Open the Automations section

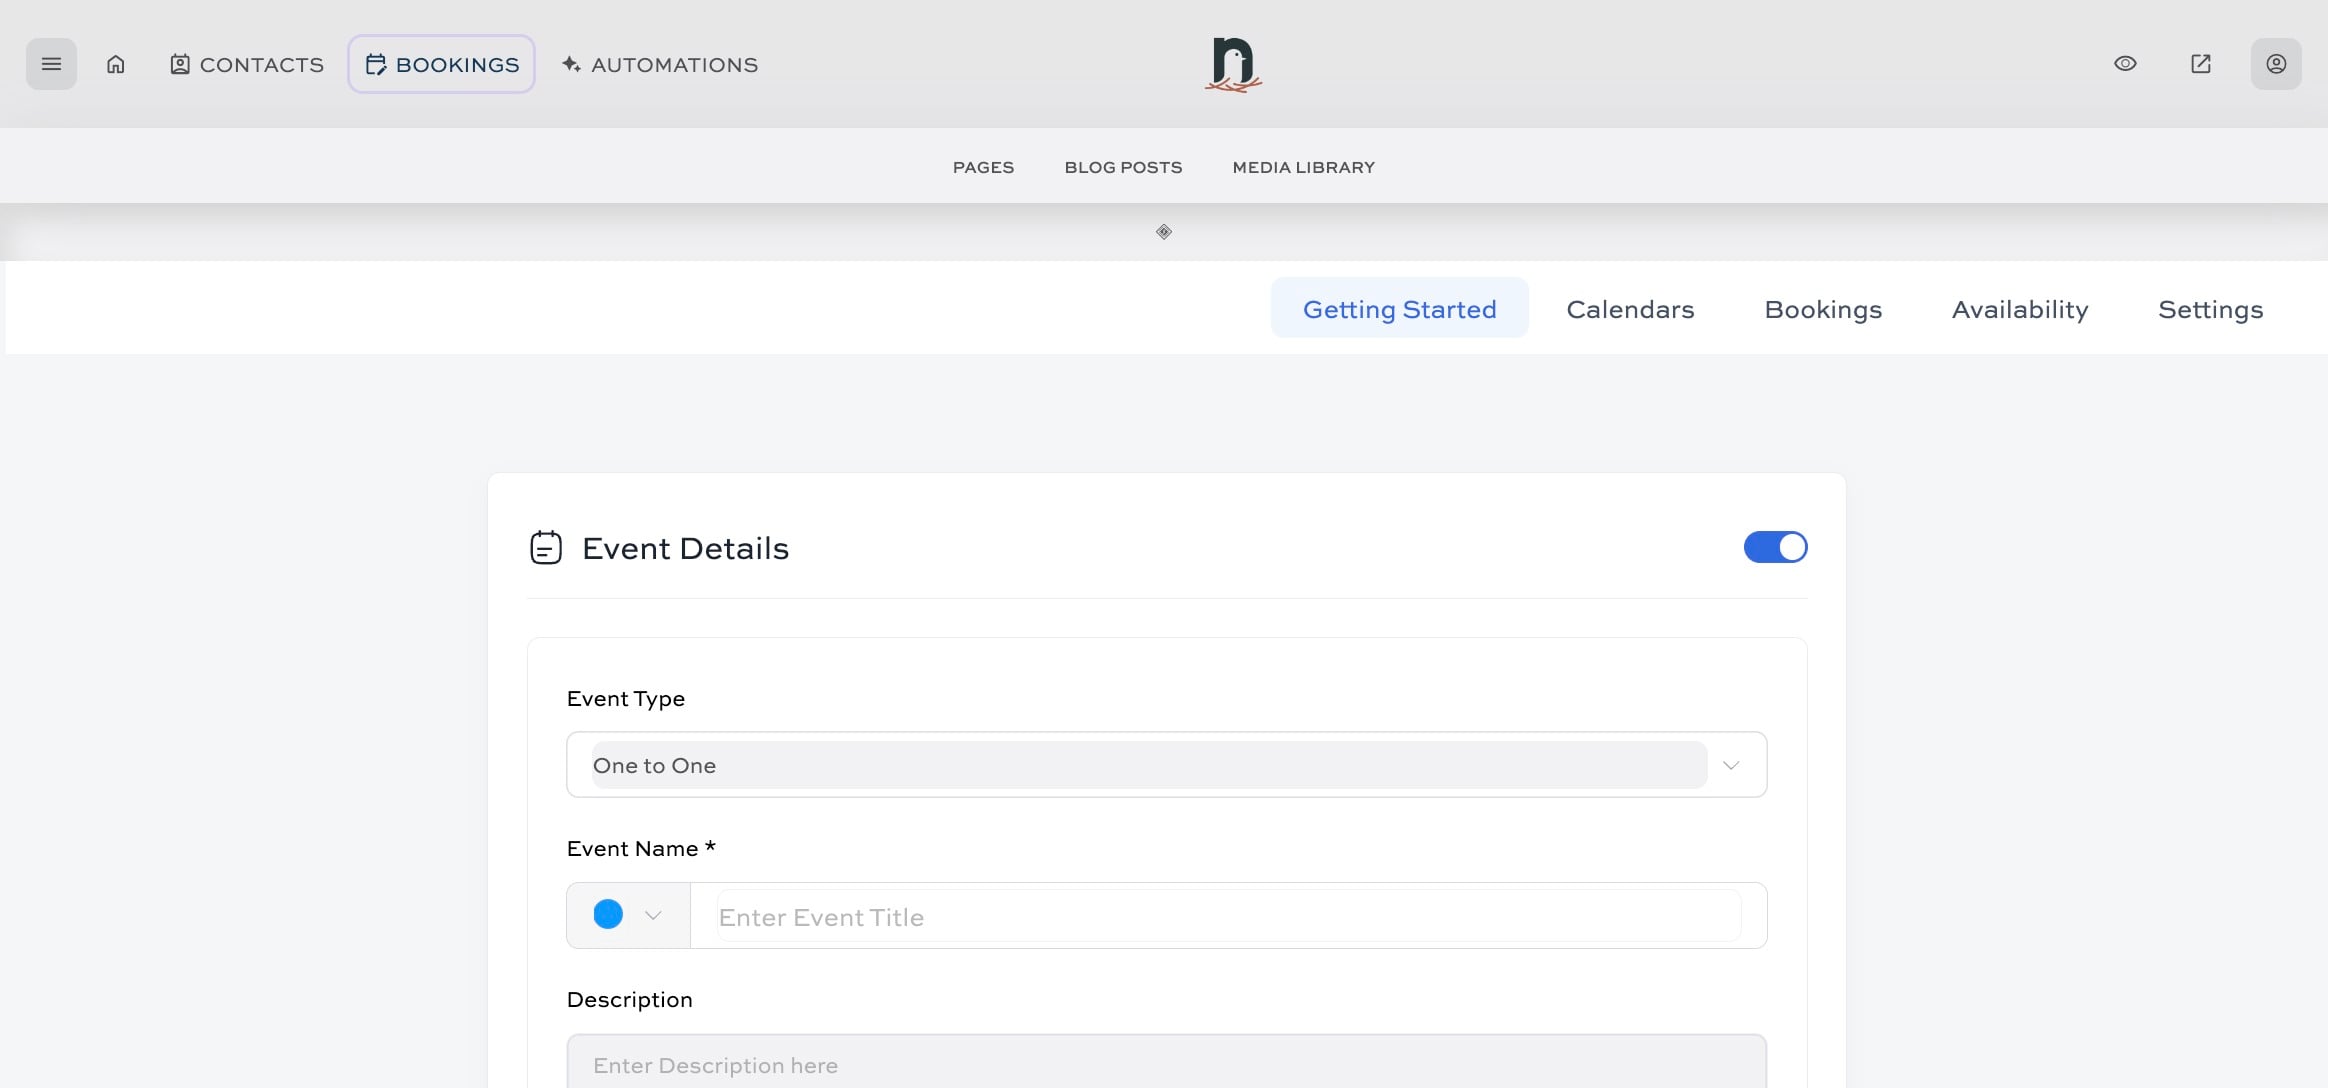pyautogui.click(x=660, y=64)
